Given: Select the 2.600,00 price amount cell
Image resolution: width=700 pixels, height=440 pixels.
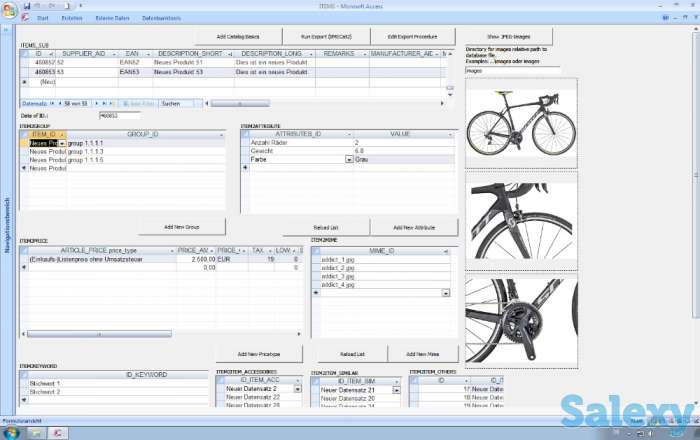Looking at the screenshot, I should [x=196, y=259].
